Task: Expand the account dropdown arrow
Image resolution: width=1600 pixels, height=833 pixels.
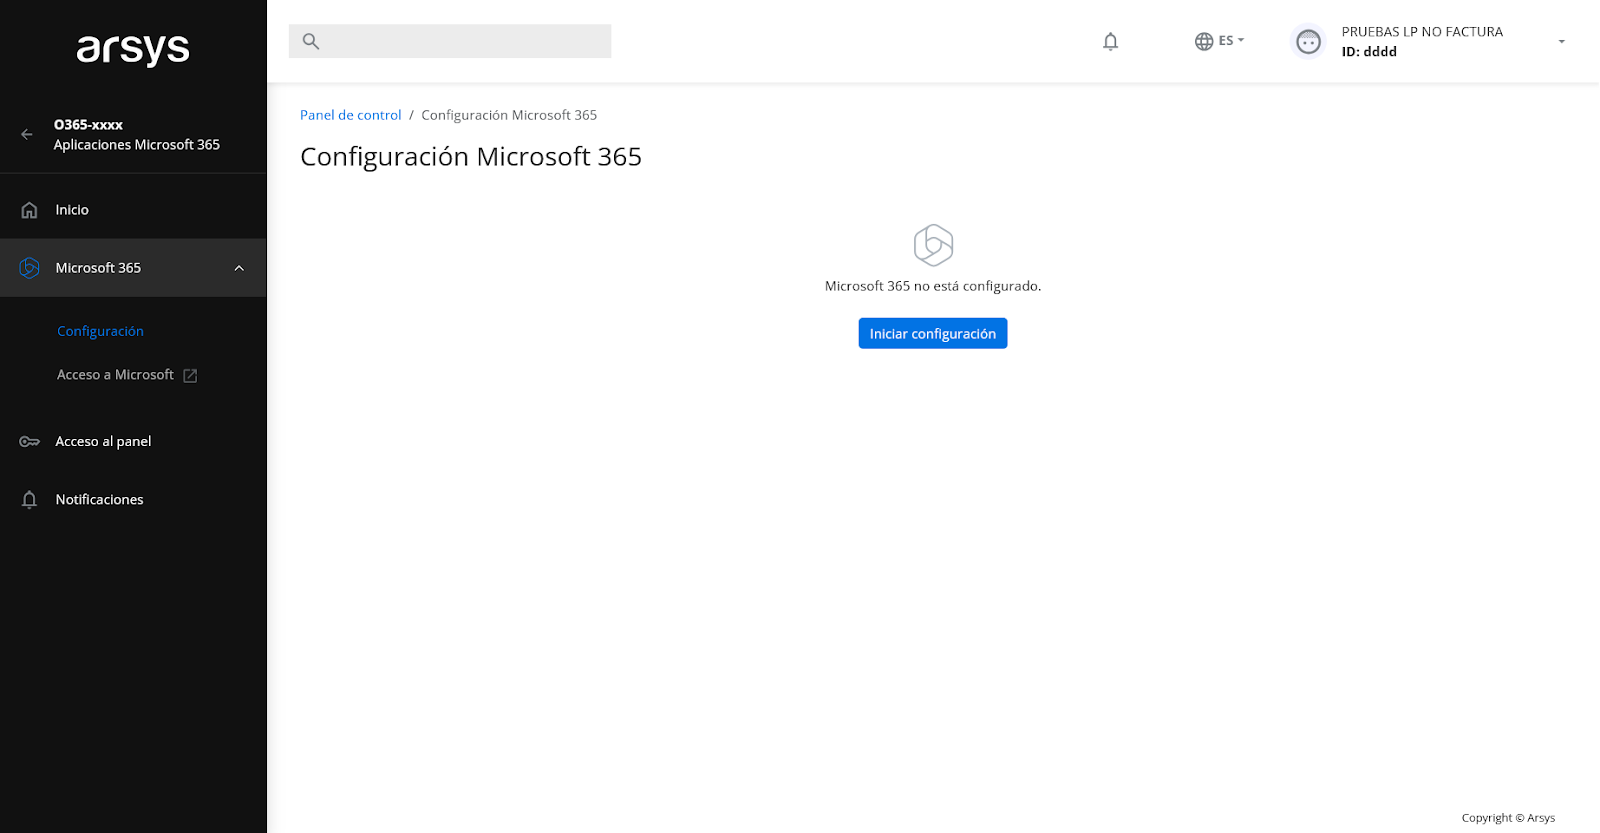Action: click(x=1561, y=42)
